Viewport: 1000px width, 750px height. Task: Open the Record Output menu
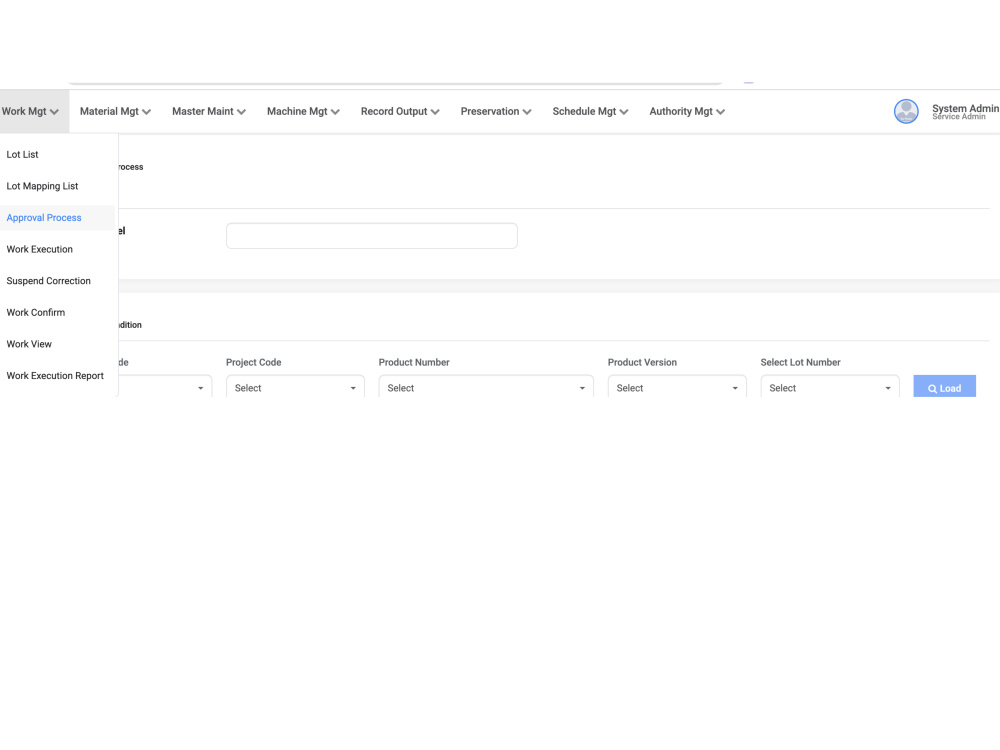pos(401,112)
